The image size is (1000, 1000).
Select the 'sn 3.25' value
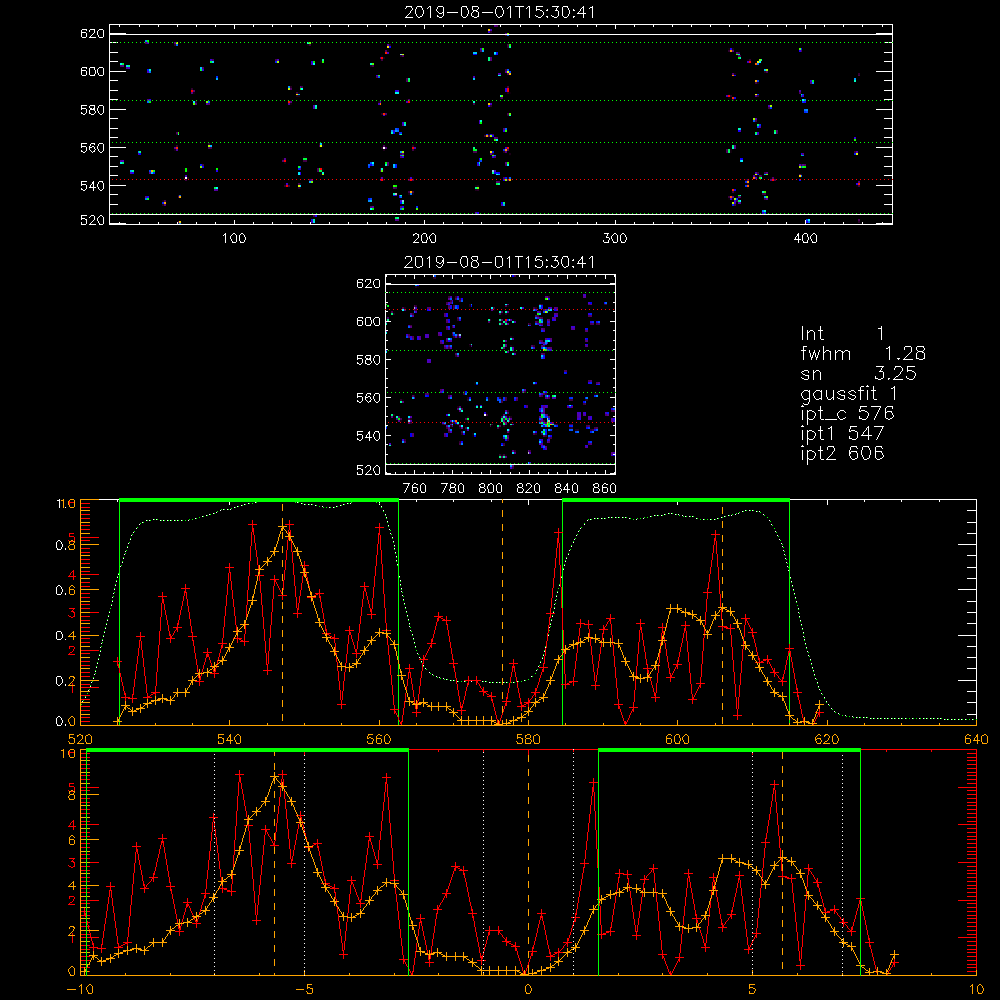pyautogui.click(x=858, y=373)
